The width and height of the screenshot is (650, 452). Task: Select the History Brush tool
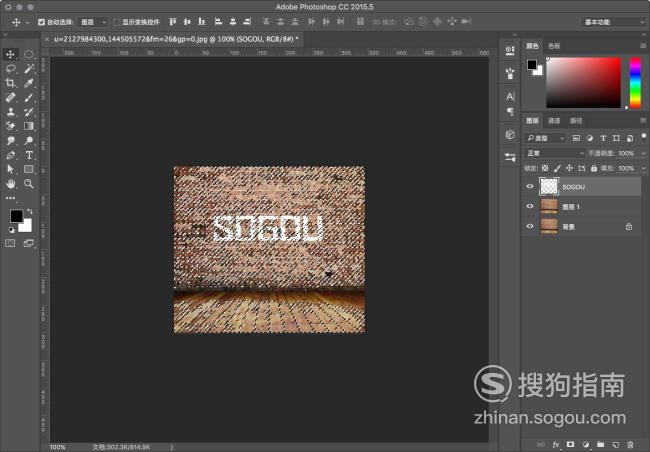click(29, 112)
